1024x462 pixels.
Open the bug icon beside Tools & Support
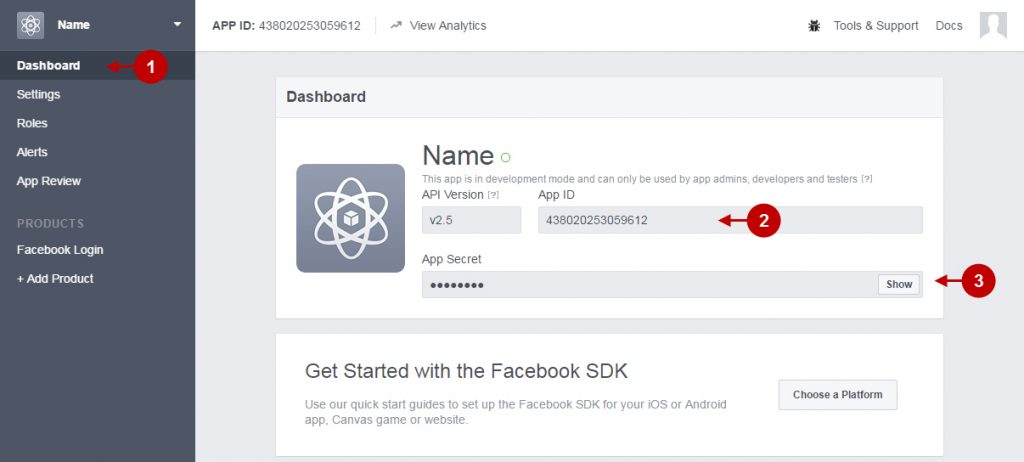814,25
